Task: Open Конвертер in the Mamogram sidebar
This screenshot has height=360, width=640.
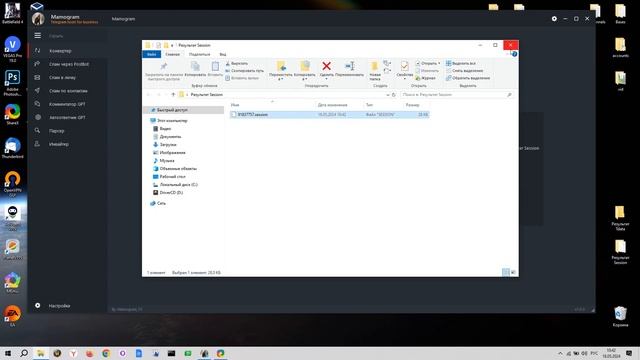Action: tap(60, 51)
